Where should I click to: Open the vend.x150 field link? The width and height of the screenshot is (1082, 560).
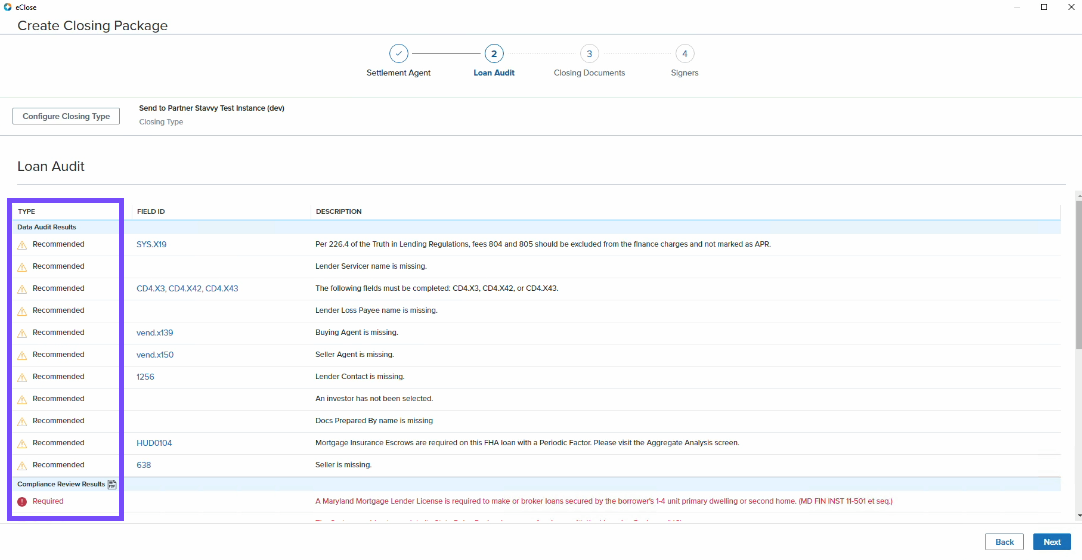pyautogui.click(x=155, y=354)
